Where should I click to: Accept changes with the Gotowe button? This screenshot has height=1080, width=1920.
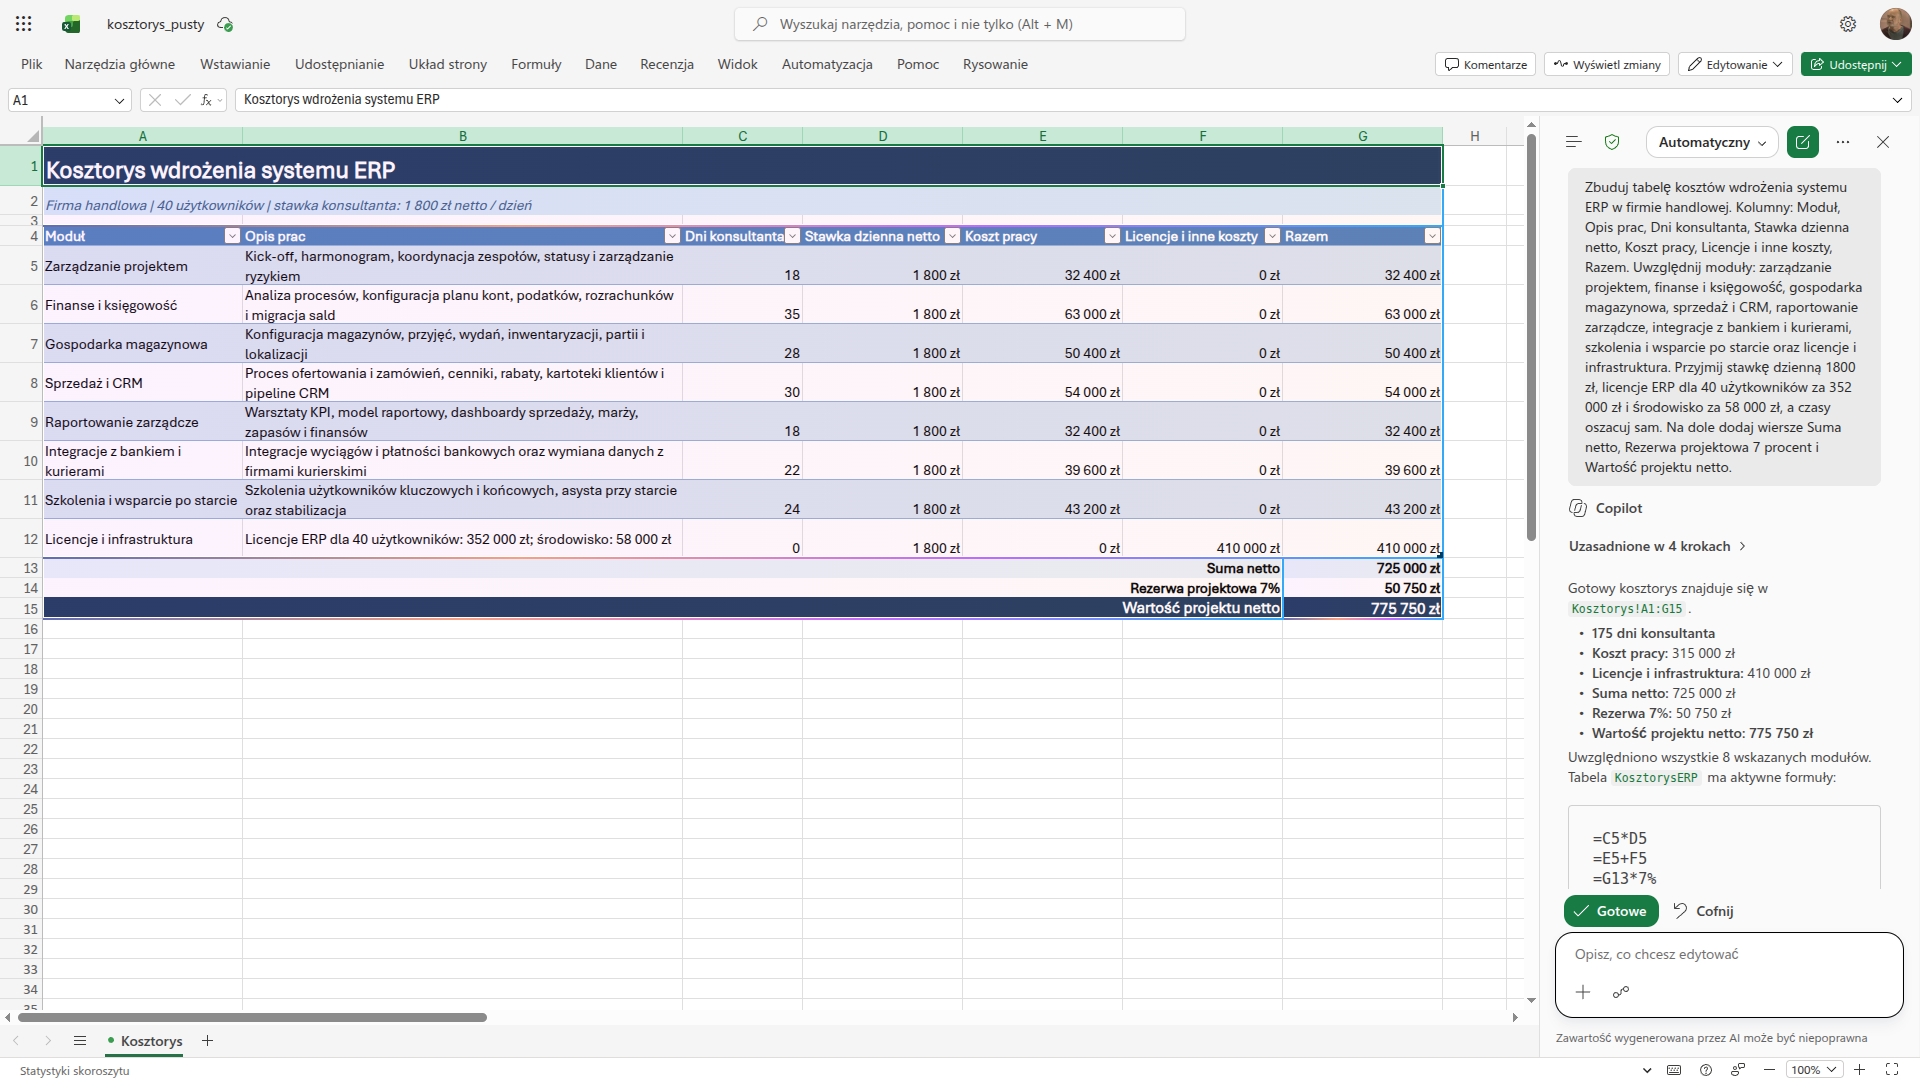(x=1611, y=911)
